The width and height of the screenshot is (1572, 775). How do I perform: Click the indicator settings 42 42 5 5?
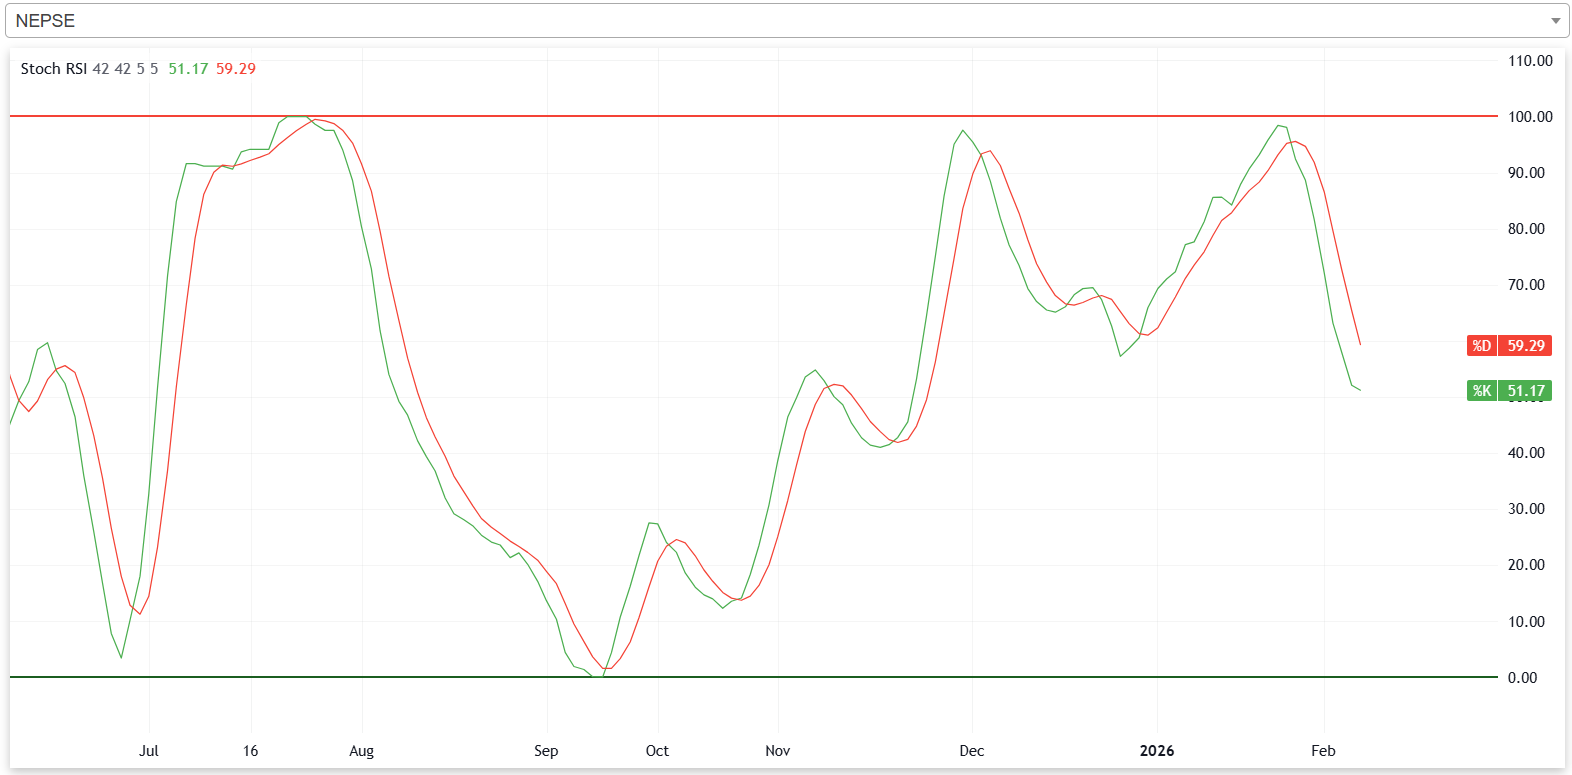pyautogui.click(x=125, y=69)
